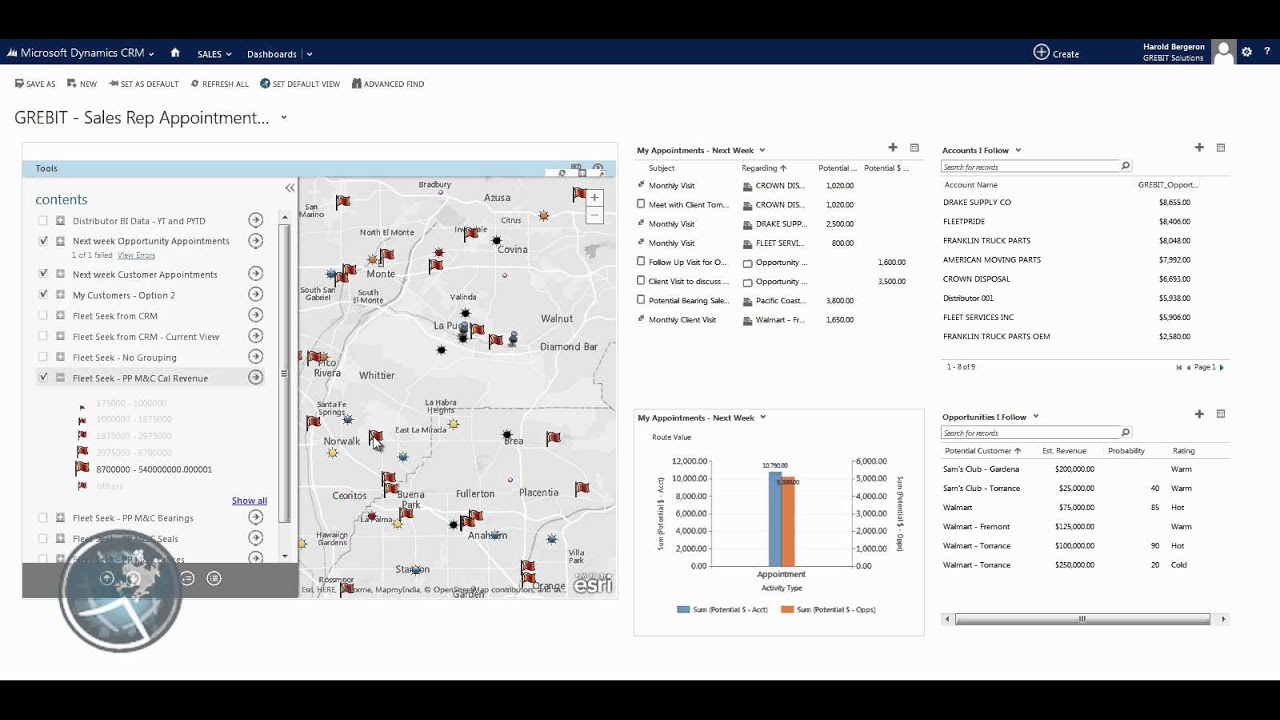Zoom out on the map
This screenshot has width=1280, height=720.
pos(594,215)
